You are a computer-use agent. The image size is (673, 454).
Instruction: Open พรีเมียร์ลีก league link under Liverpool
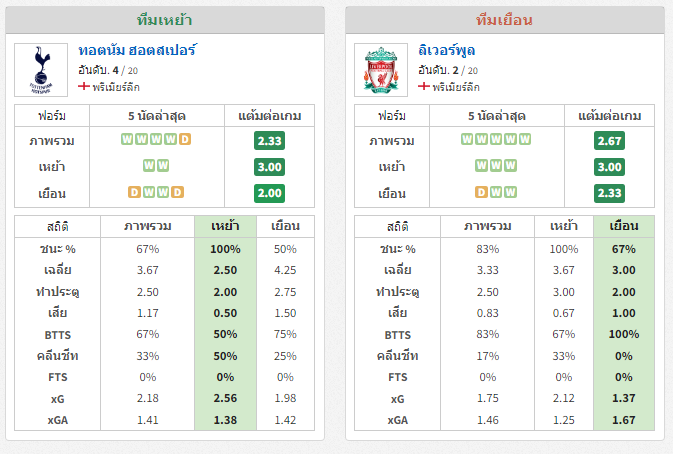click(456, 87)
